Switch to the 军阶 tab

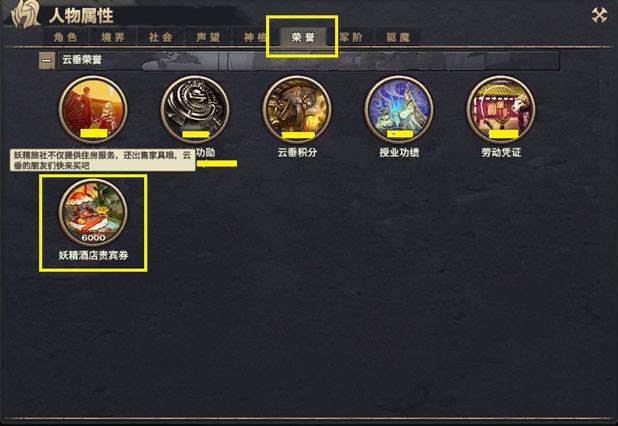[x=351, y=37]
